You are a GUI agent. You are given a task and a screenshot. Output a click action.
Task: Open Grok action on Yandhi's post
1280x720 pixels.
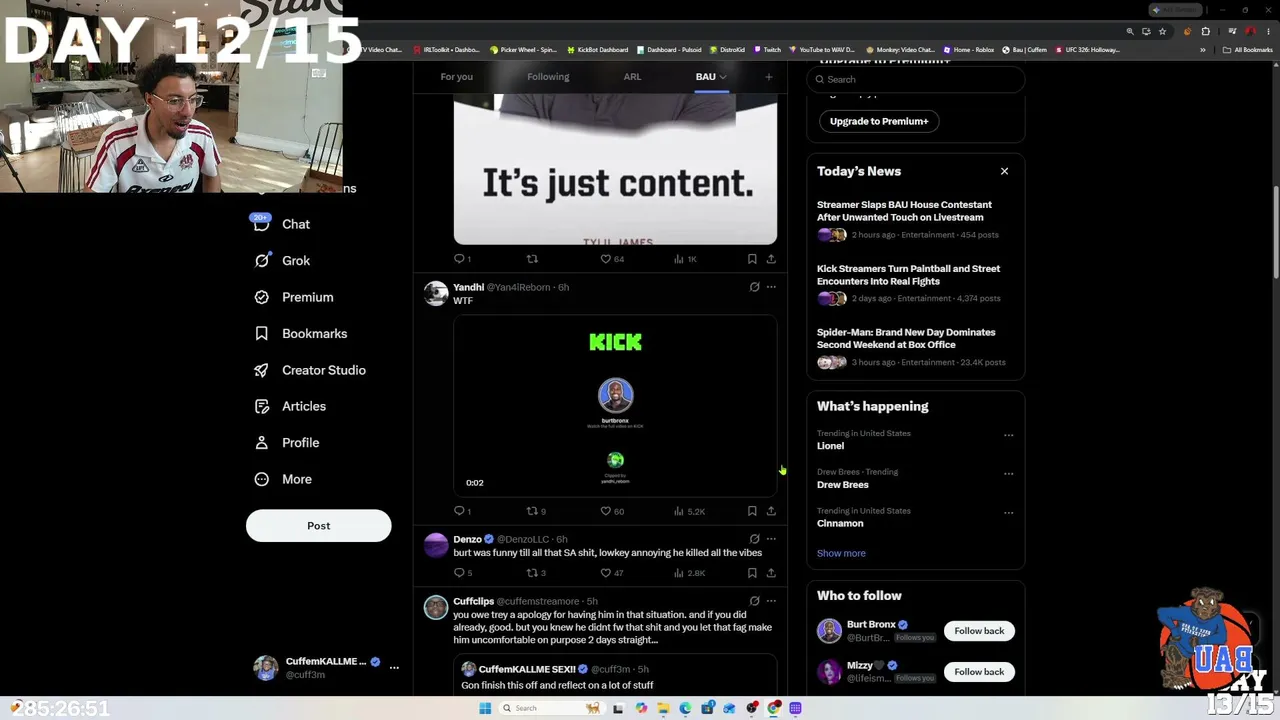coord(754,287)
